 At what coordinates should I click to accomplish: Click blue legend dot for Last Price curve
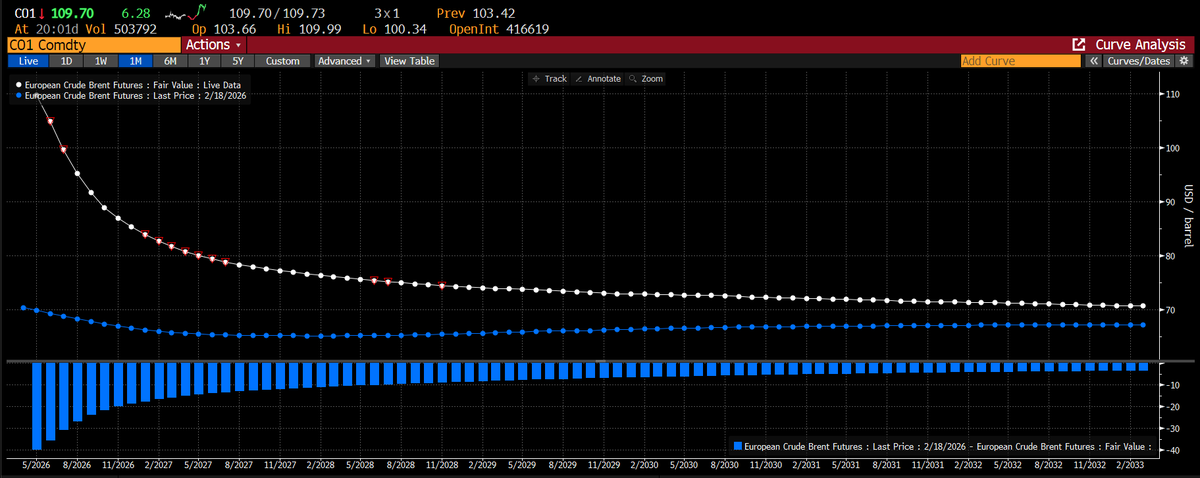18,95
